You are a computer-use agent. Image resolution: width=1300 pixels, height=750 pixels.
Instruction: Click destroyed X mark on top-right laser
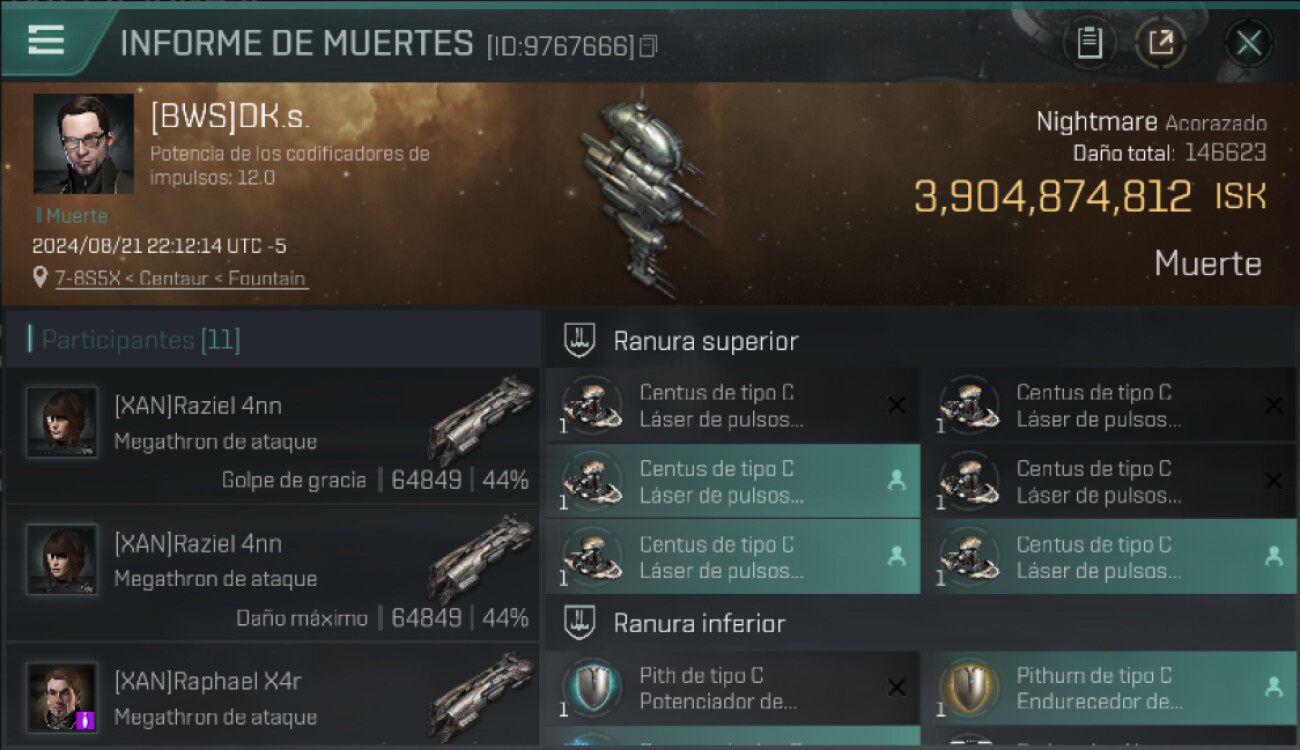click(1273, 405)
